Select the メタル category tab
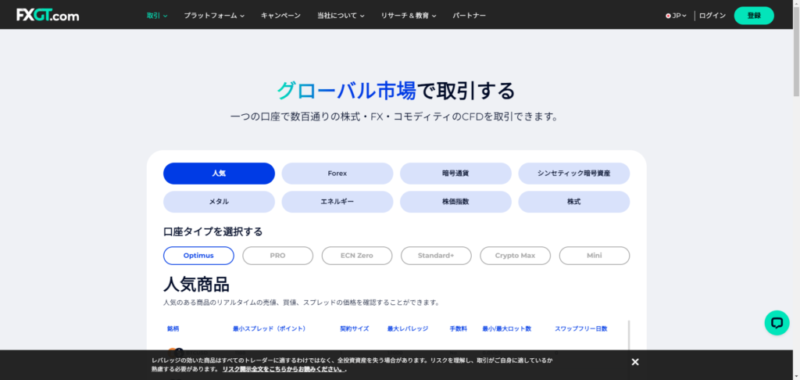The height and width of the screenshot is (380, 800). coord(219,201)
